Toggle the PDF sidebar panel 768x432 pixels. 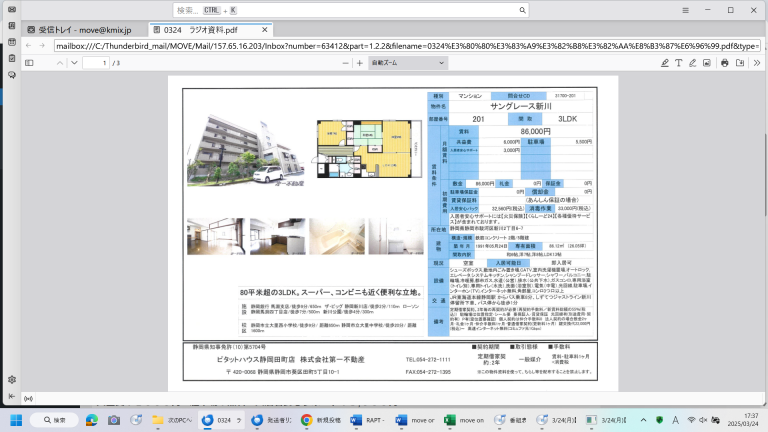[30, 62]
